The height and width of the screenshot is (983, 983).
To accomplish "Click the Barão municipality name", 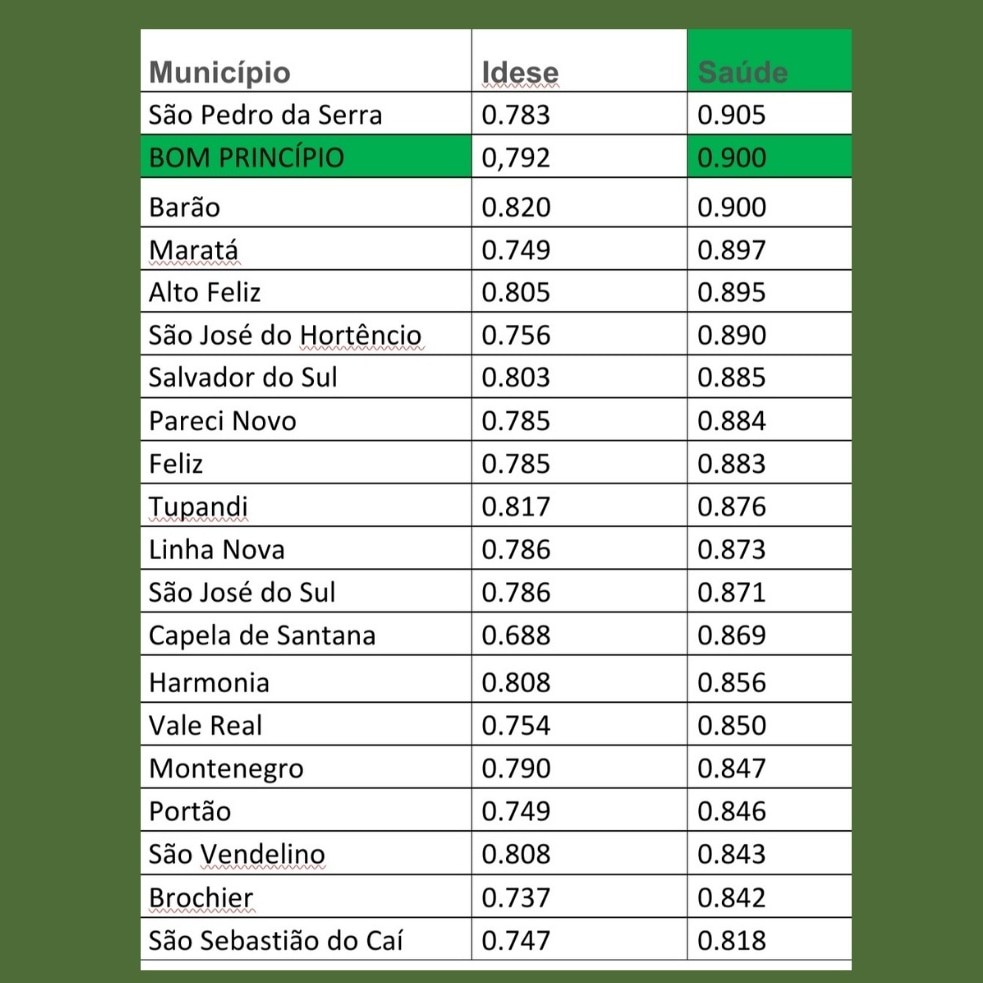I will click(x=185, y=207).
